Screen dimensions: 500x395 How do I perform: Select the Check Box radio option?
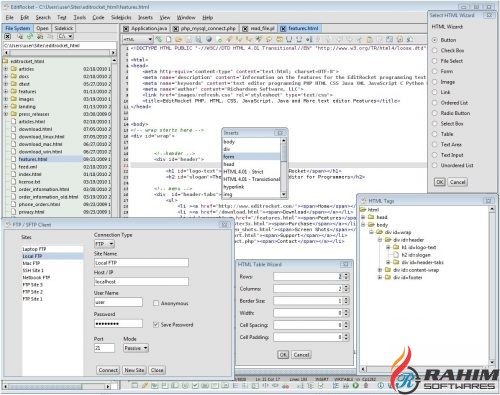[435, 50]
